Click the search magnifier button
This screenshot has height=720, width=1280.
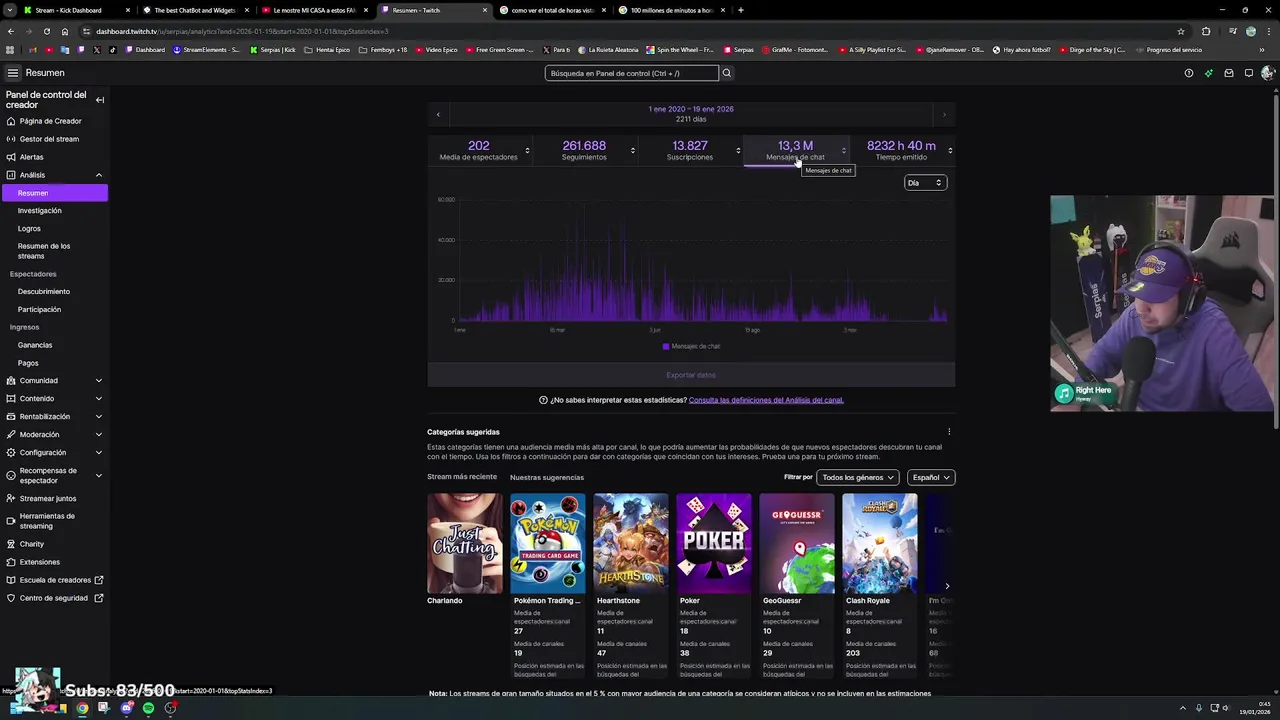tap(727, 73)
